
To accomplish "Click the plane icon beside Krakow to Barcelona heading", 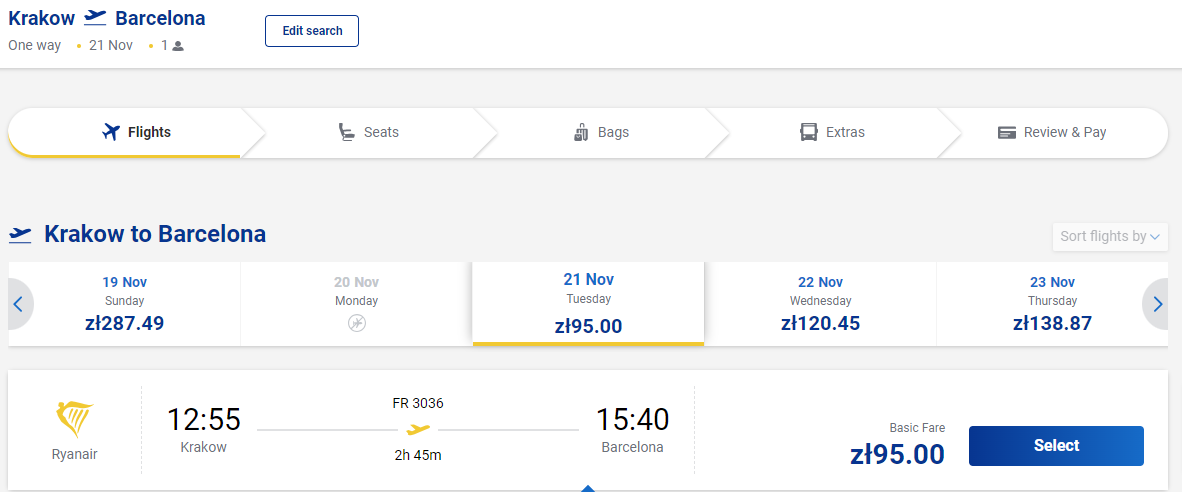I will click(20, 234).
